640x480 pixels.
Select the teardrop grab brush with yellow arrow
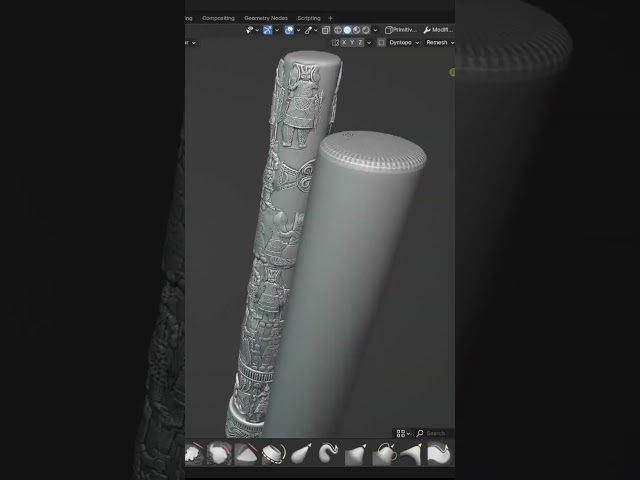[x=301, y=453]
